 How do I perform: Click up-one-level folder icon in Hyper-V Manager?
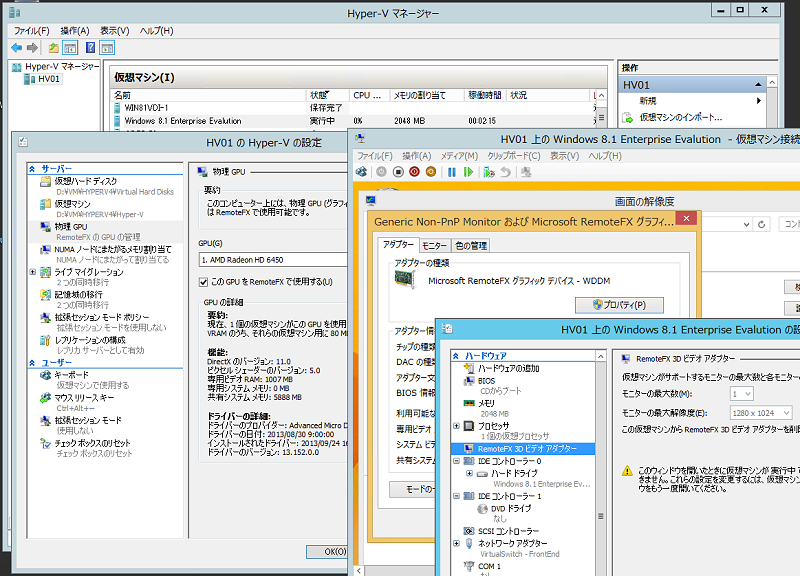coord(53,48)
